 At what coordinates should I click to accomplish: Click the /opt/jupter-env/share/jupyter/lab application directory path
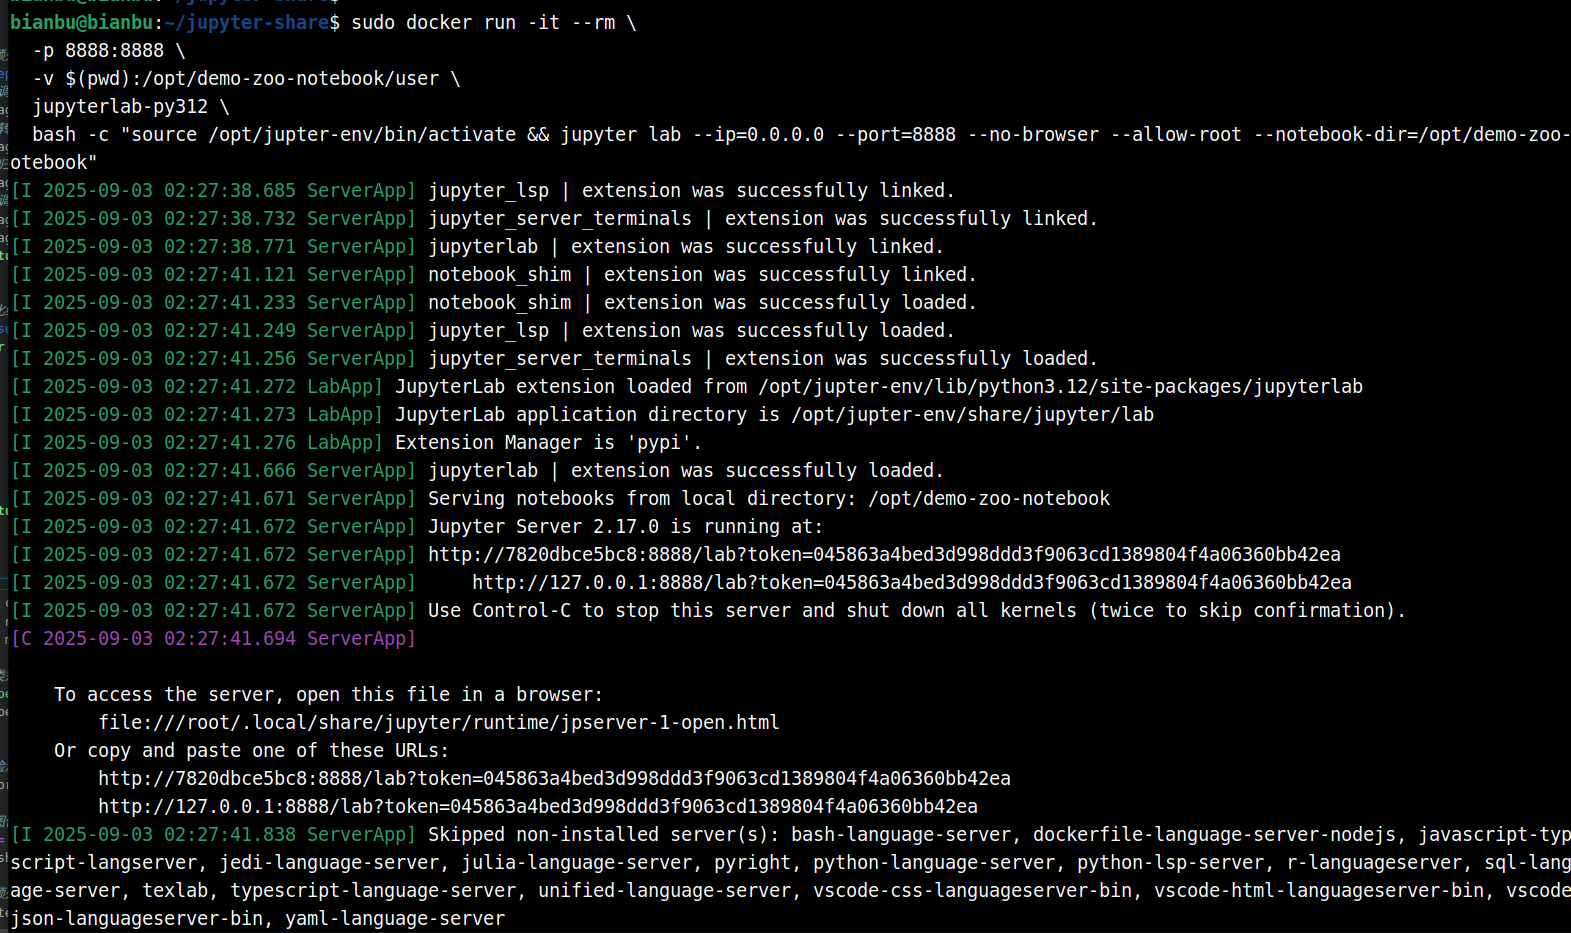pyautogui.click(x=972, y=414)
